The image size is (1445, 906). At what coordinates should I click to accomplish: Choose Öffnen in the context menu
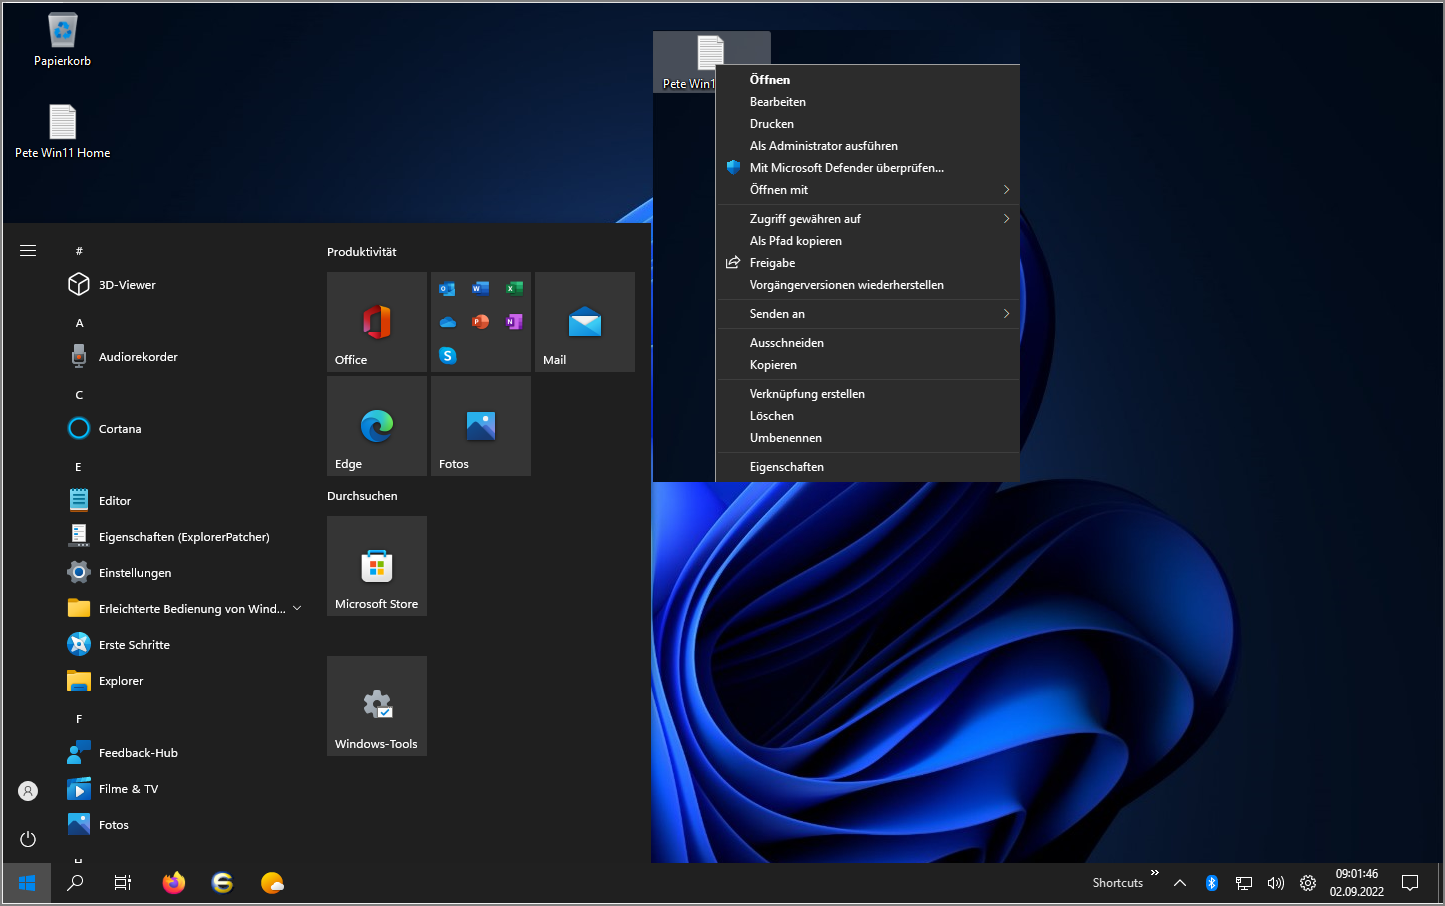click(x=868, y=80)
